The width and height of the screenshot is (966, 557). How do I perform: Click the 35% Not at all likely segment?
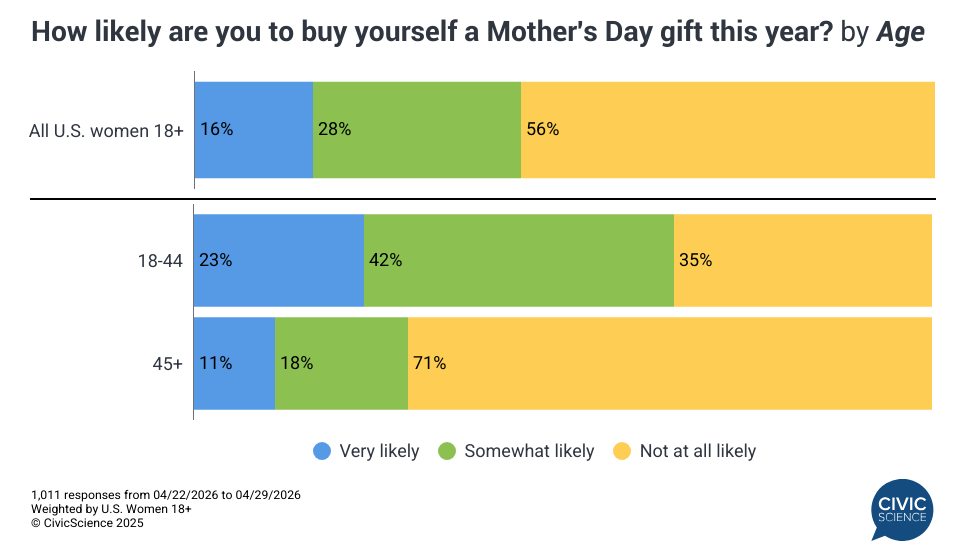(803, 260)
